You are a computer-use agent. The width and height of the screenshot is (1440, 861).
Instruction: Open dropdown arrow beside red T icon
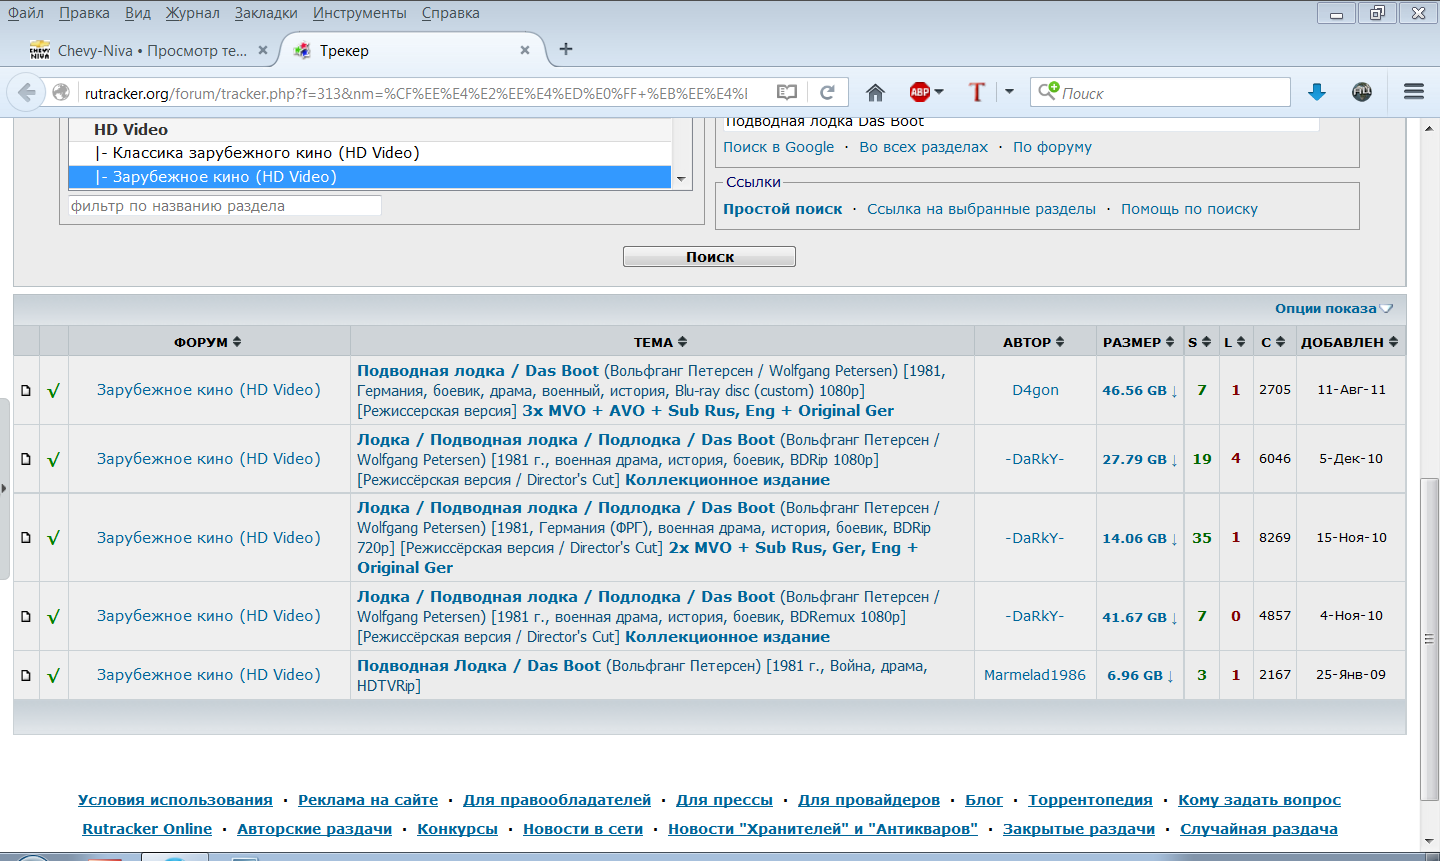click(1009, 92)
